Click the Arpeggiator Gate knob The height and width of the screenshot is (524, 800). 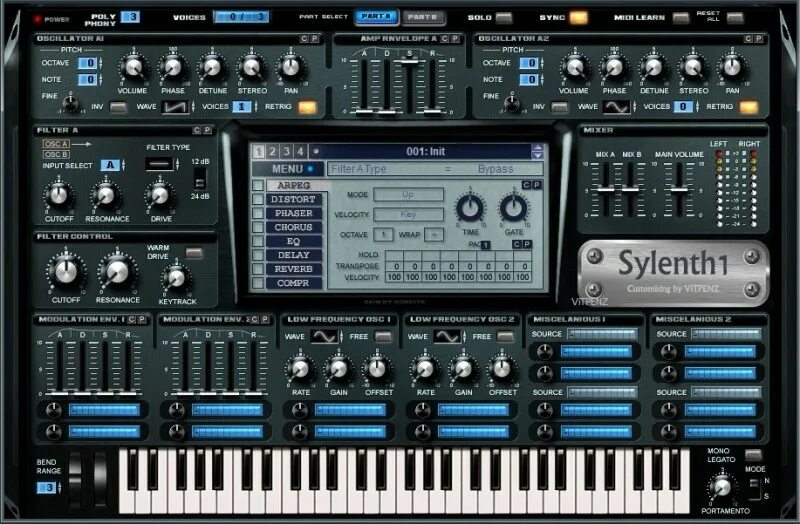pos(513,208)
